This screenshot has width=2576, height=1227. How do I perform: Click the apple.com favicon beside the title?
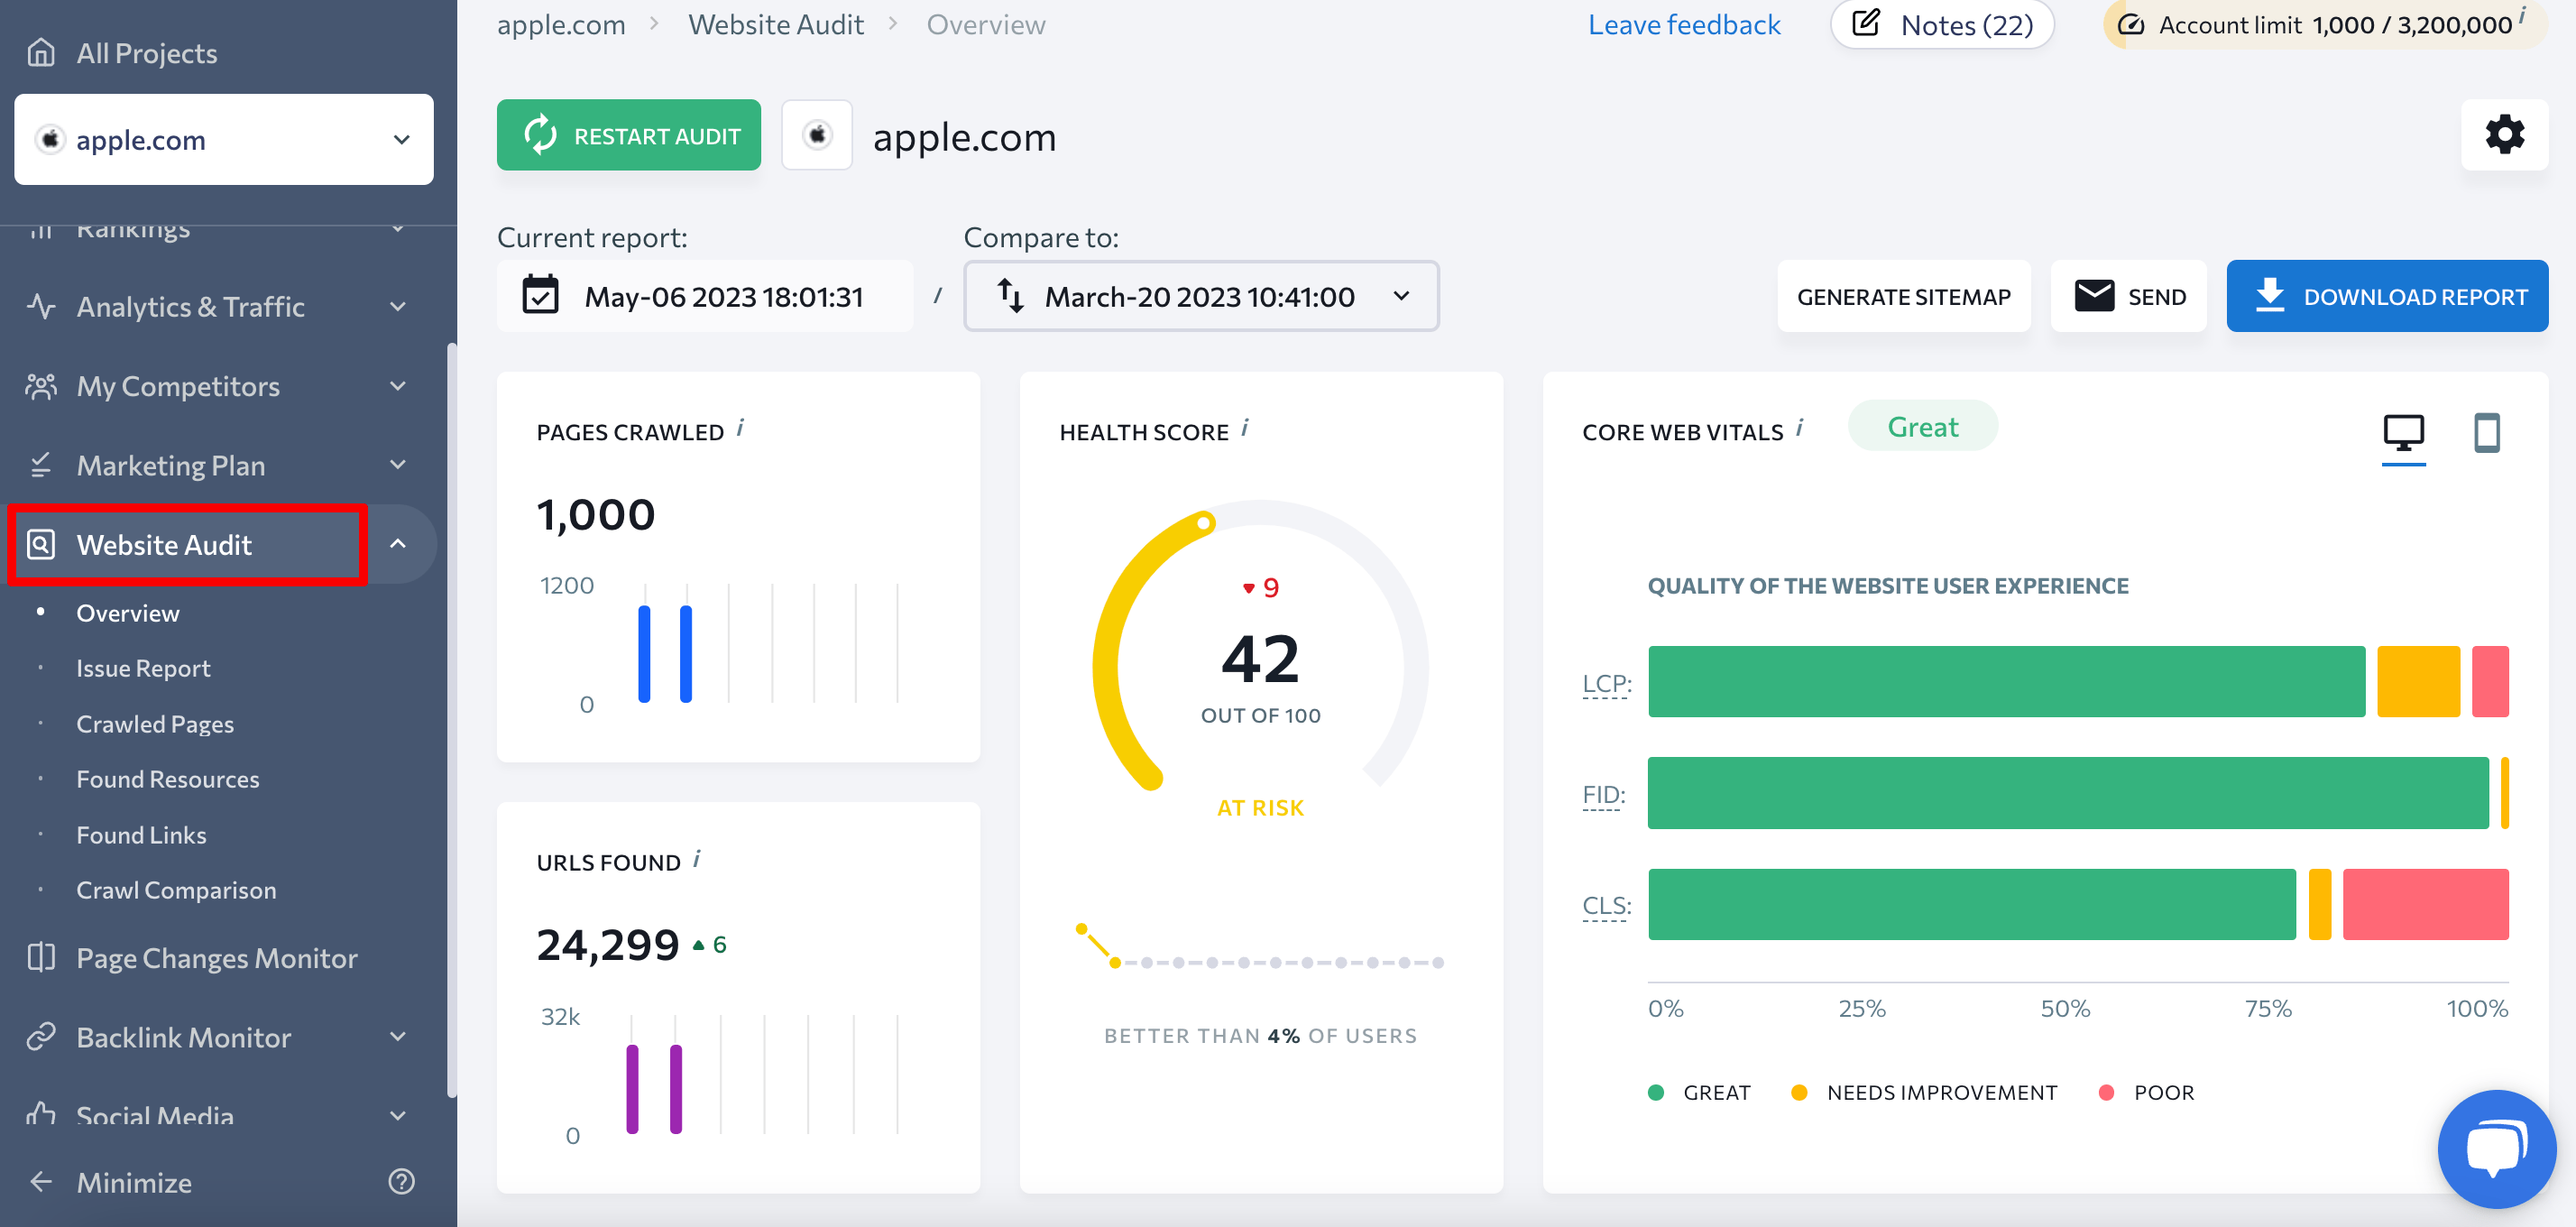coord(817,135)
